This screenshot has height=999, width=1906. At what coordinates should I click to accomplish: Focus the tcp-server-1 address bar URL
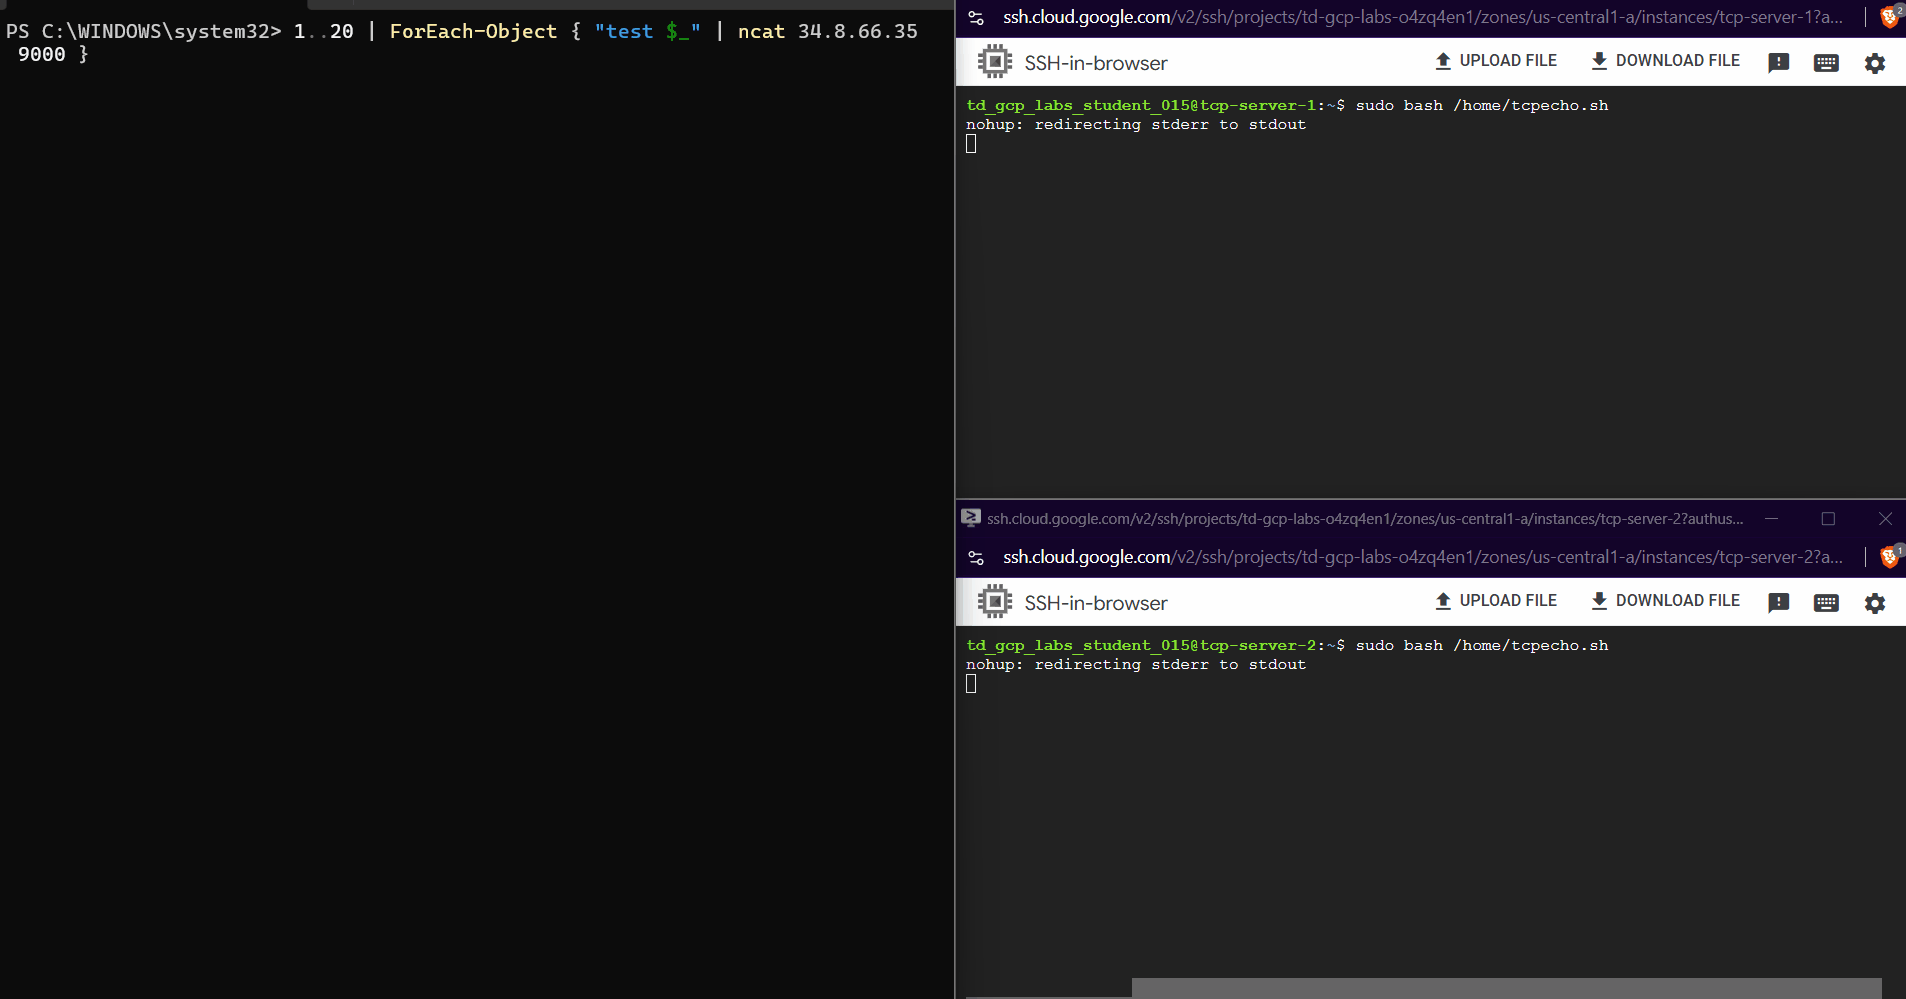(x=1422, y=17)
